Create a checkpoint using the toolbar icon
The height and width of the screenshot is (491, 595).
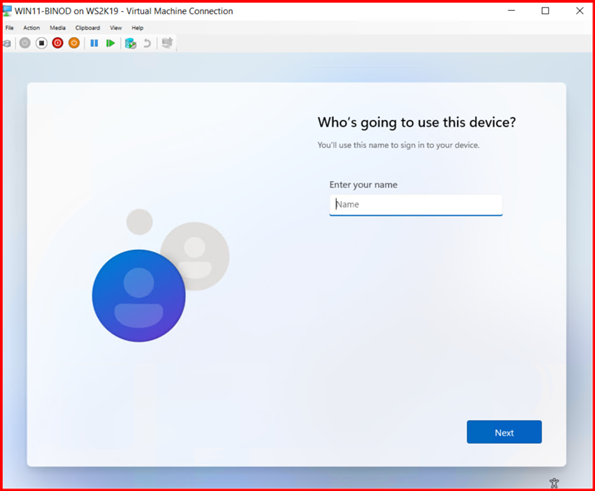[x=131, y=43]
